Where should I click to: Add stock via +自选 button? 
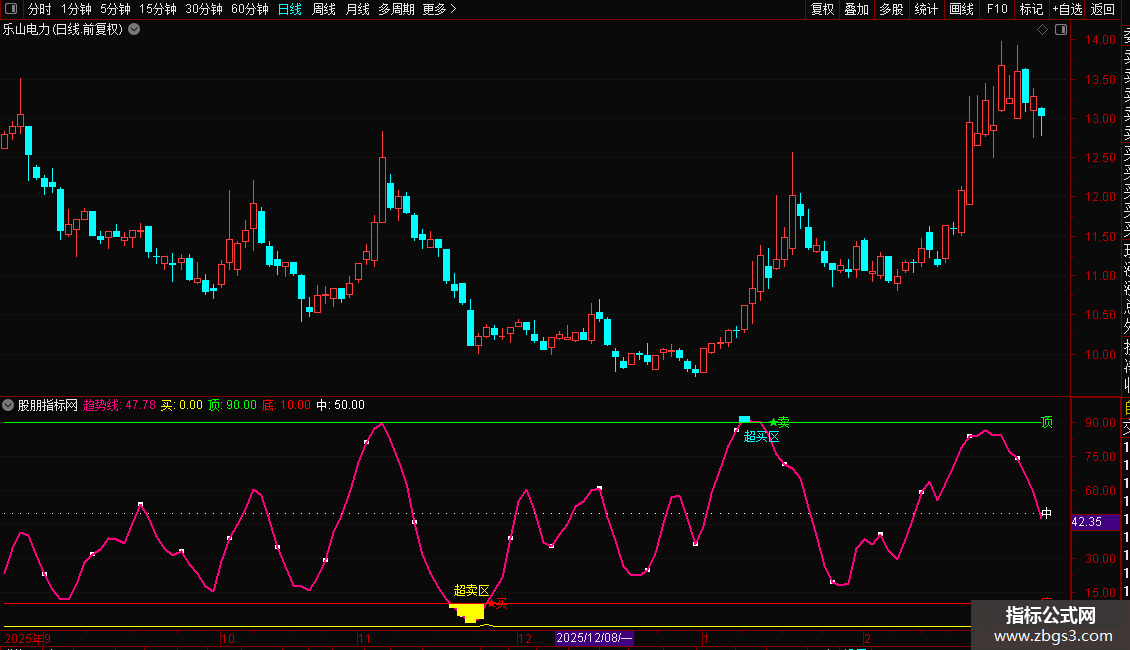1067,9
